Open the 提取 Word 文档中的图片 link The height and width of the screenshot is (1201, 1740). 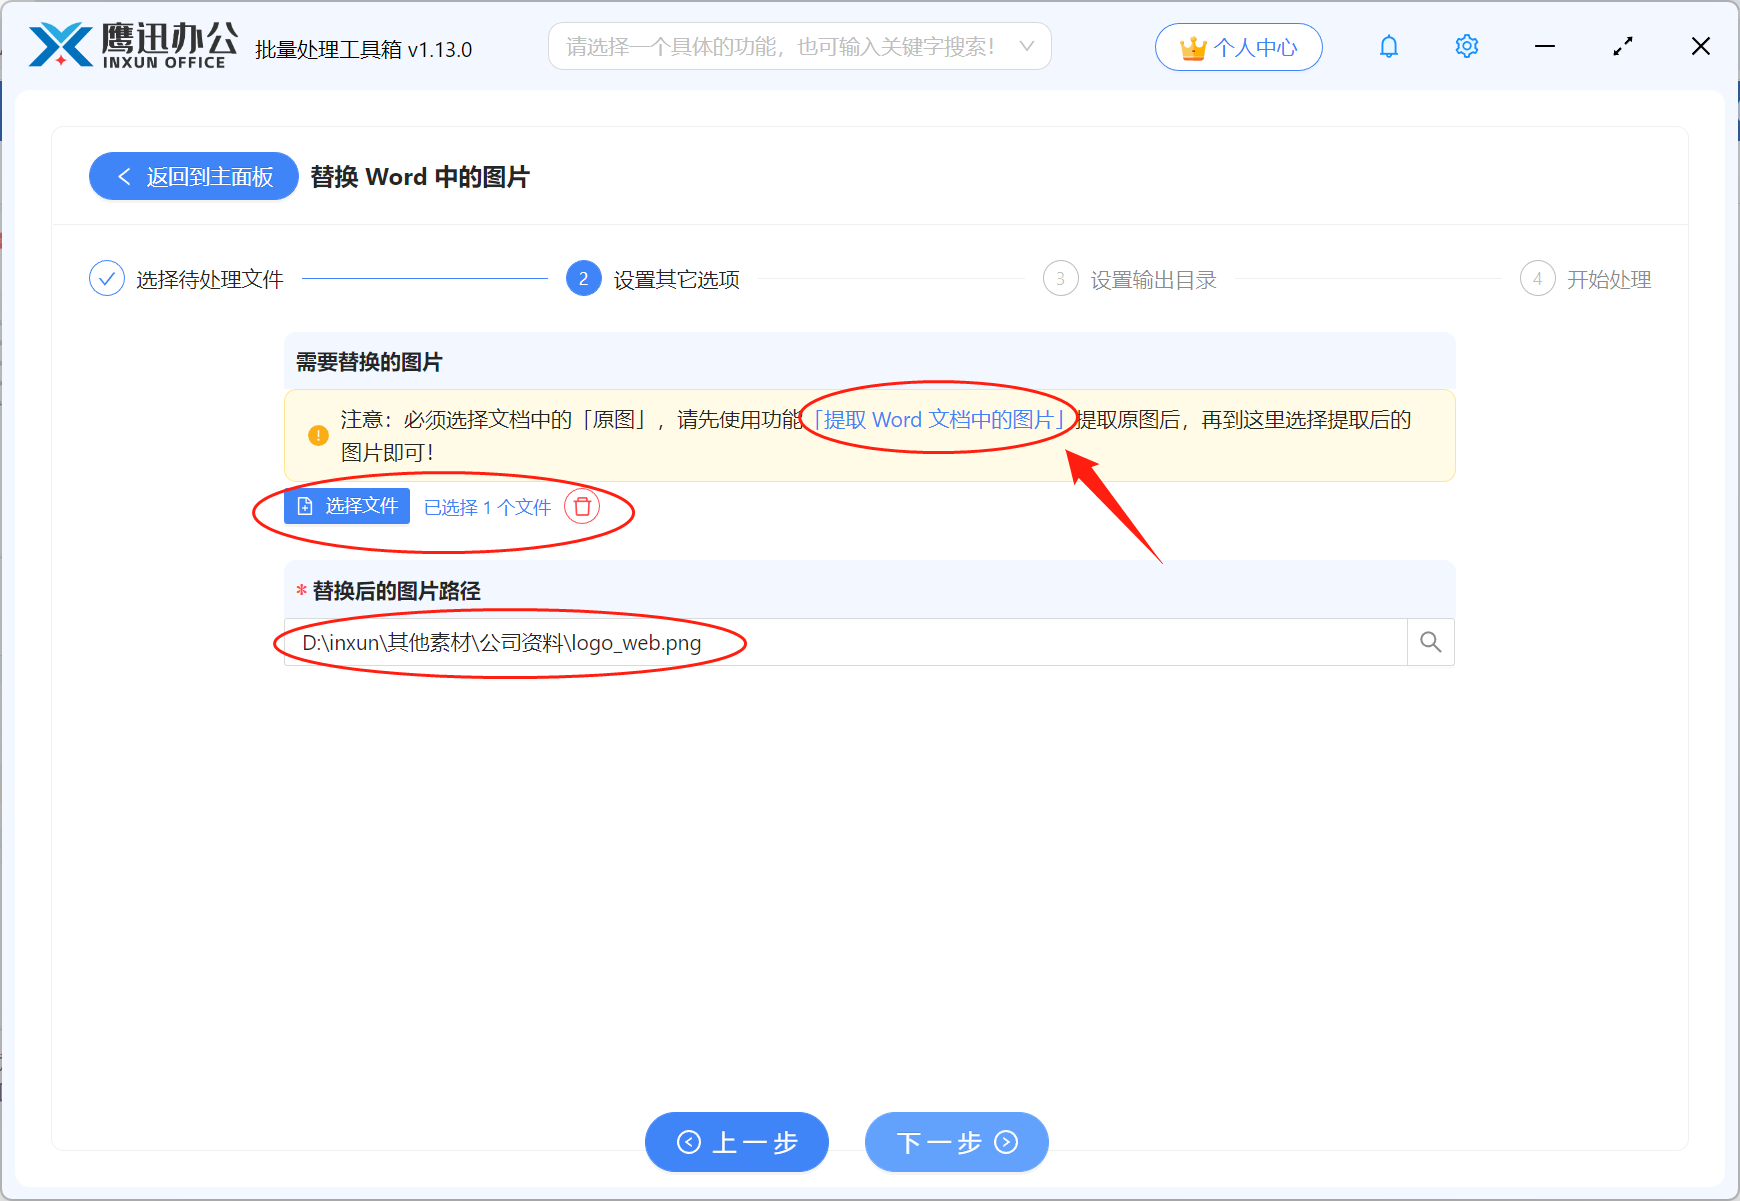click(x=941, y=419)
